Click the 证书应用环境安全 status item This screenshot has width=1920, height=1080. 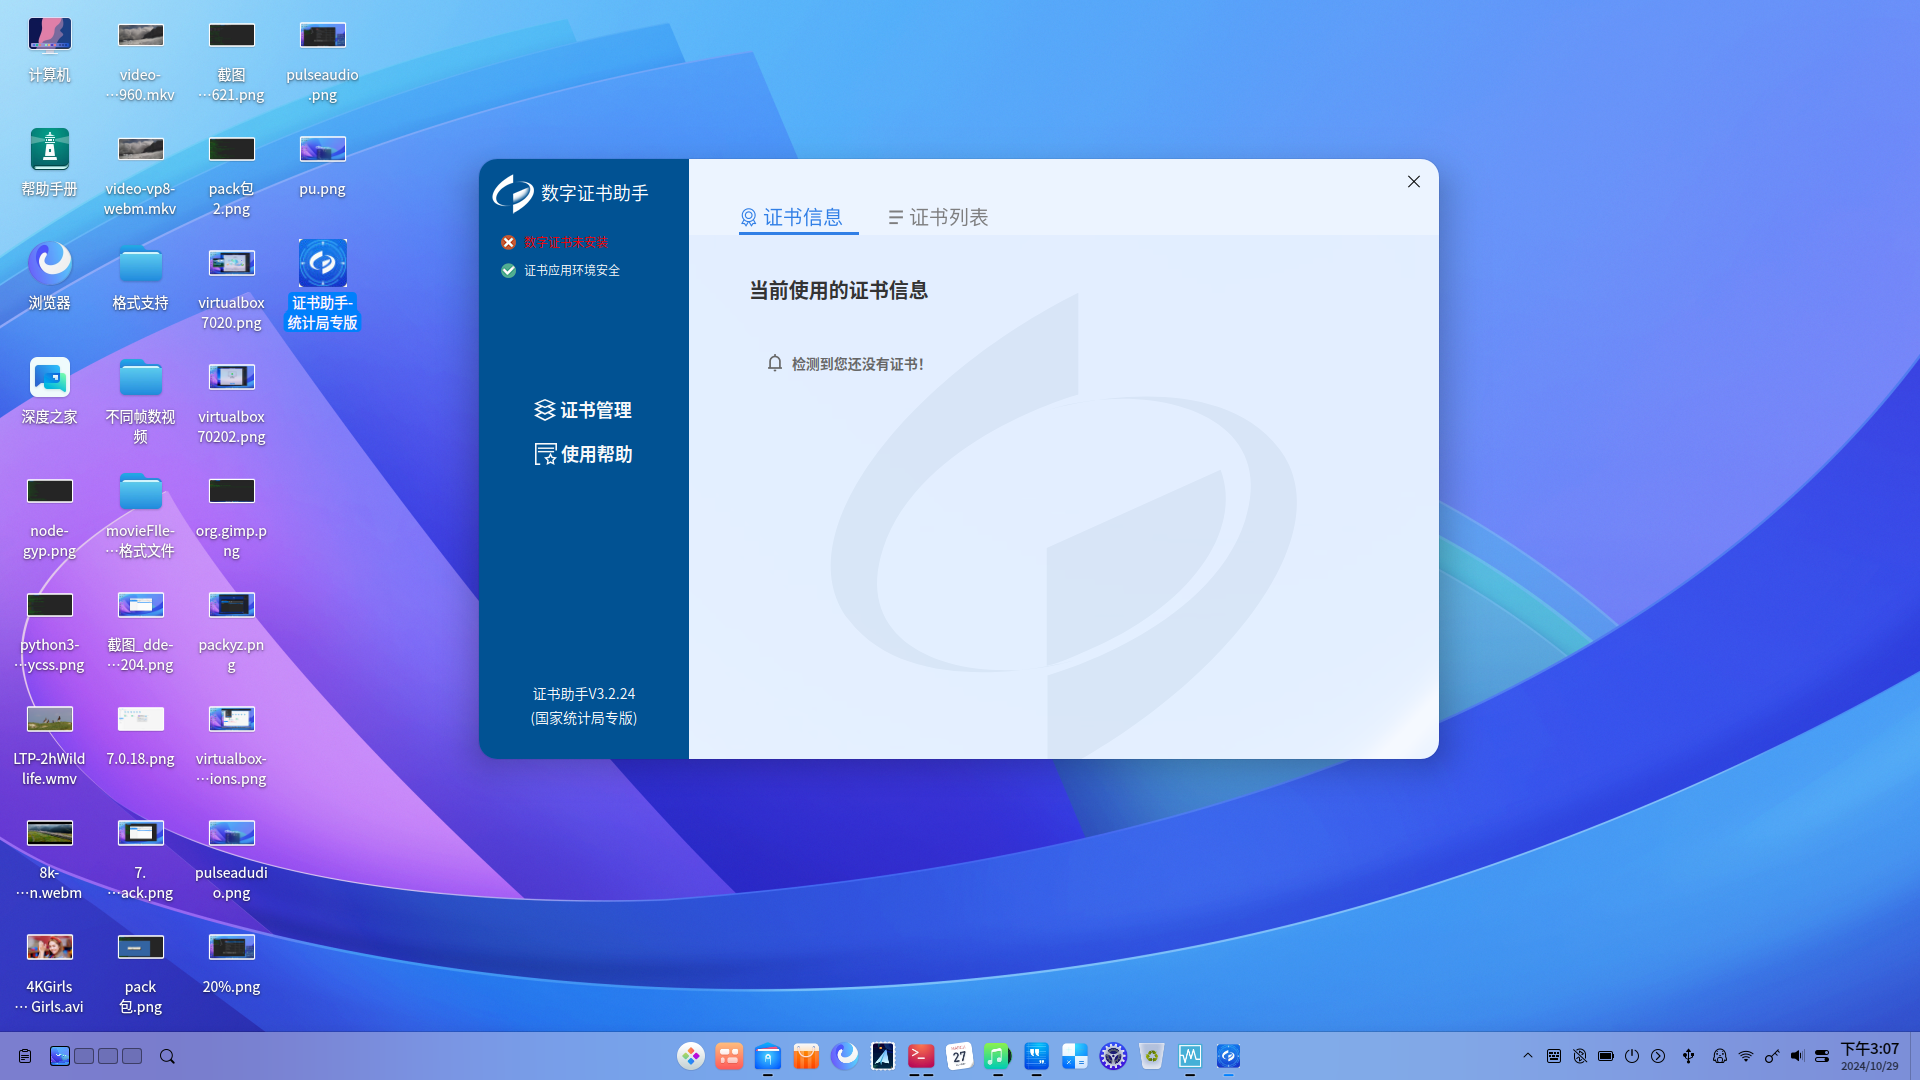tap(561, 270)
